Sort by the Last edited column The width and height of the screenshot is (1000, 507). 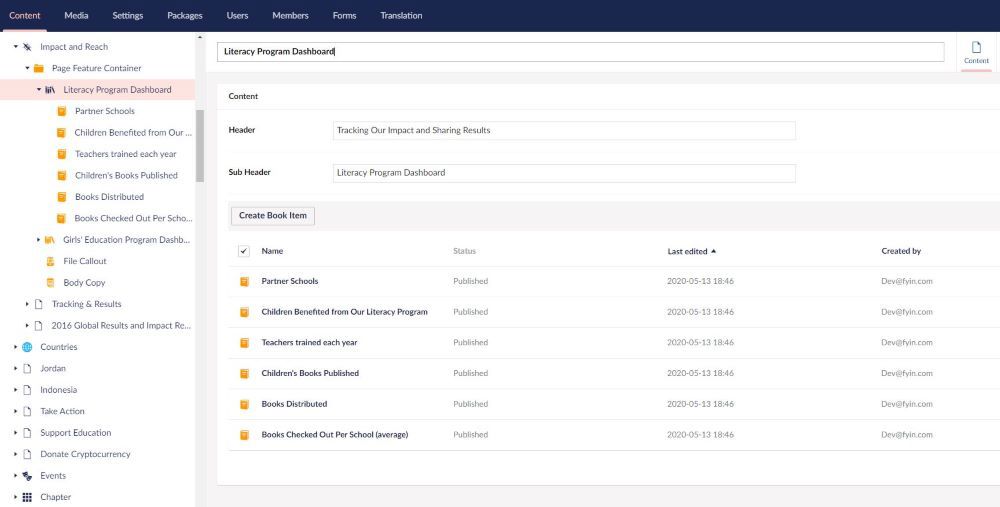691,251
